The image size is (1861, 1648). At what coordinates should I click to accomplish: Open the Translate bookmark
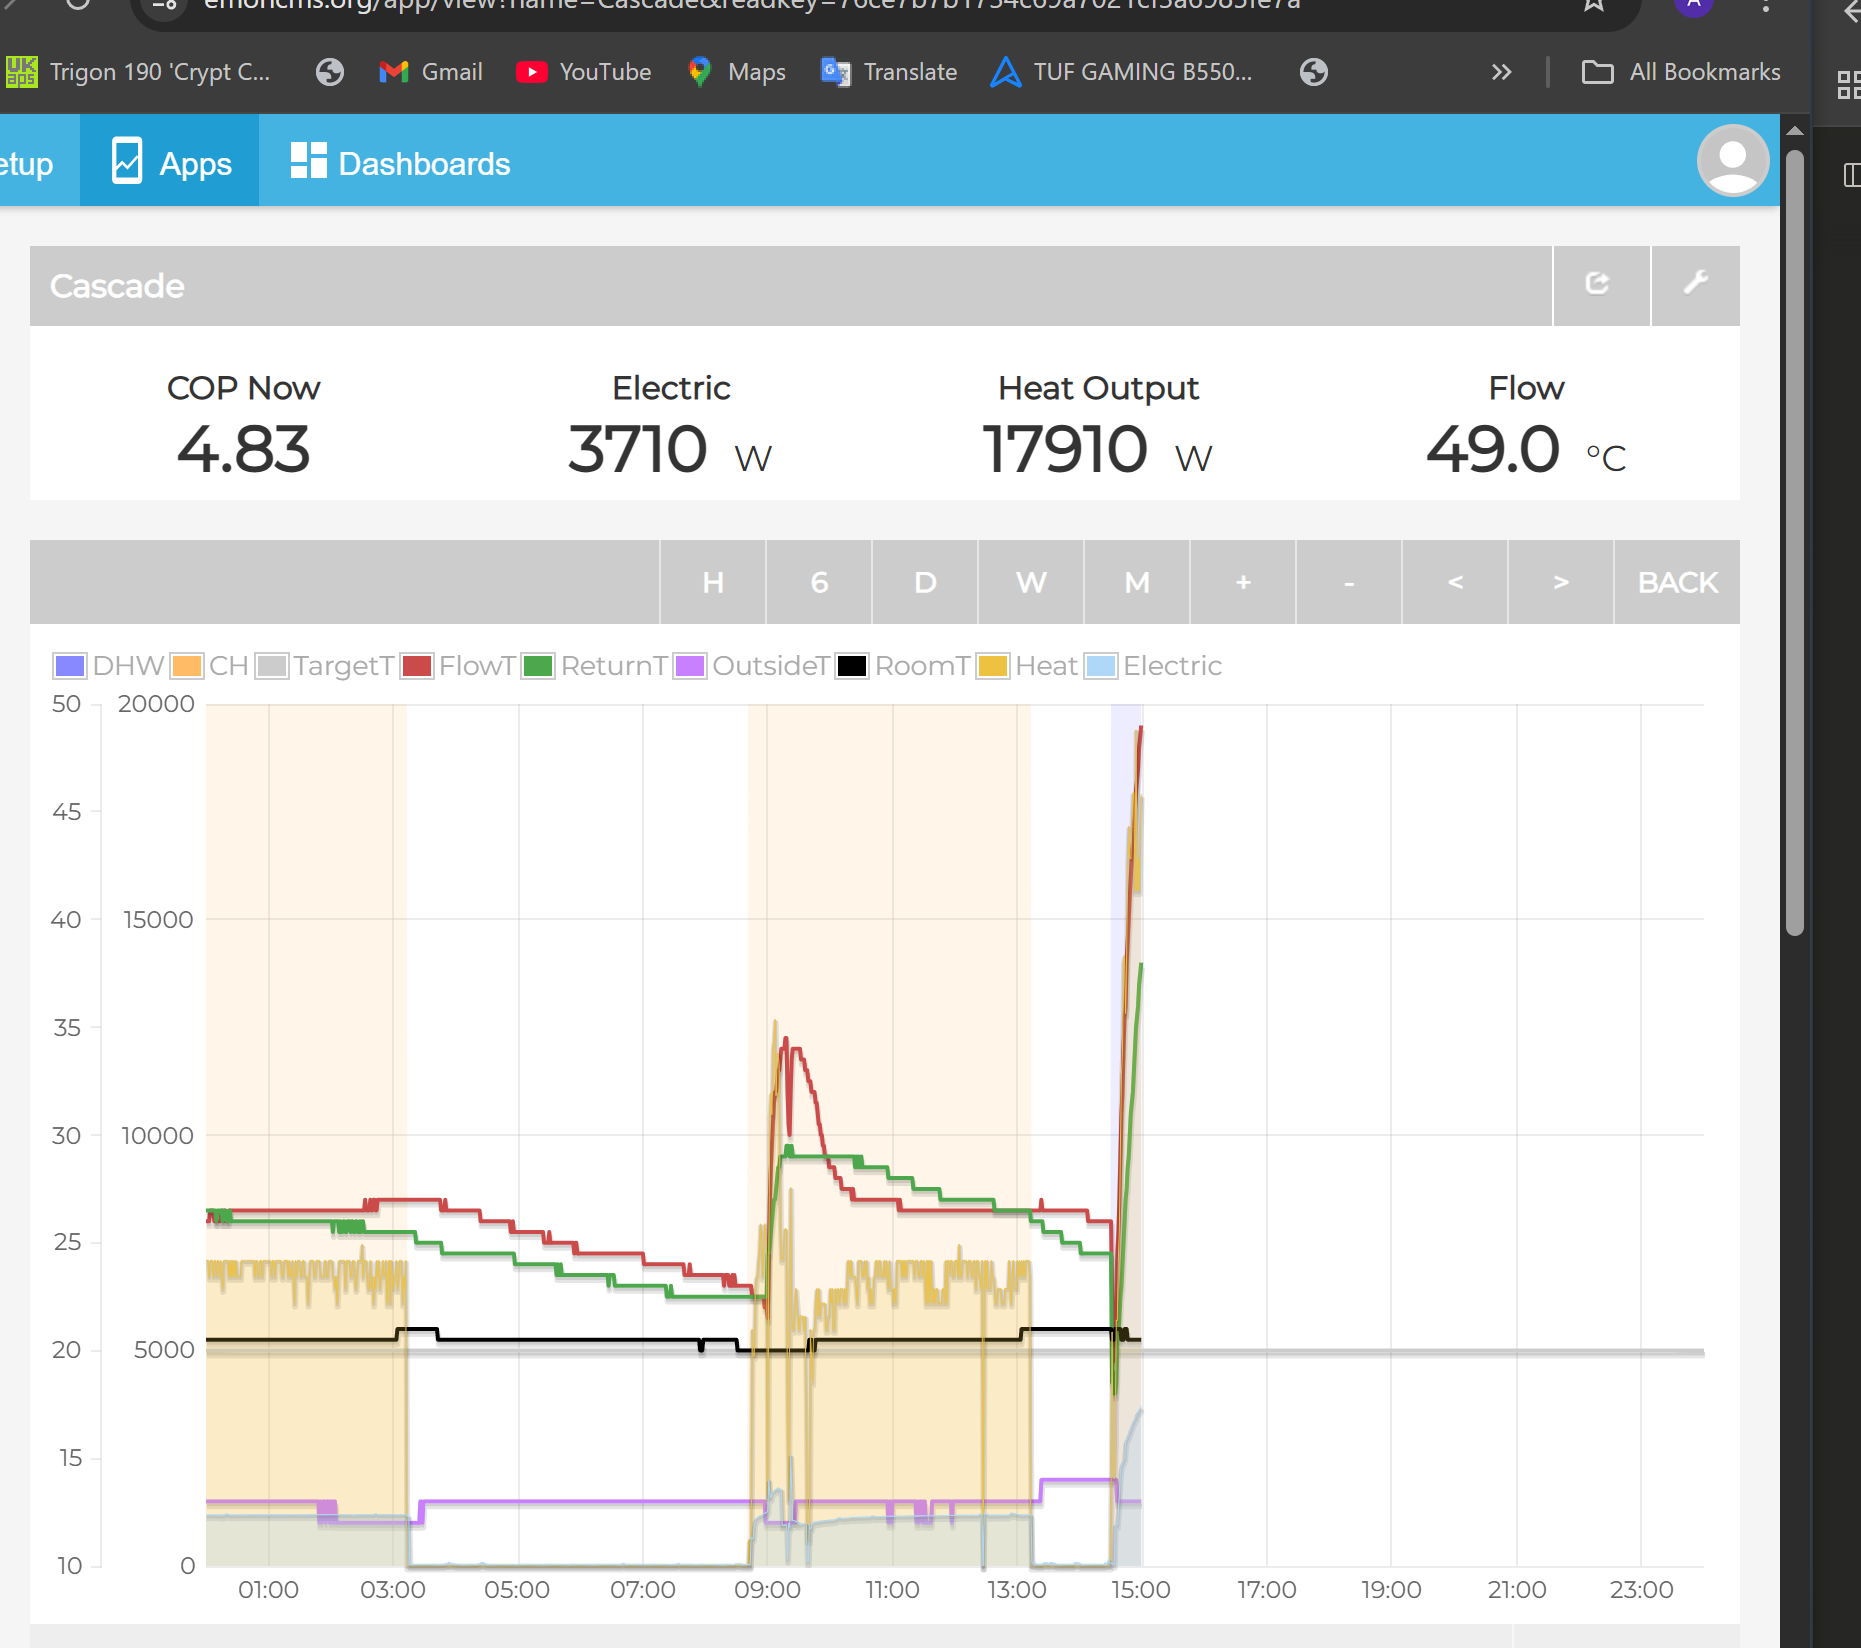pos(889,72)
